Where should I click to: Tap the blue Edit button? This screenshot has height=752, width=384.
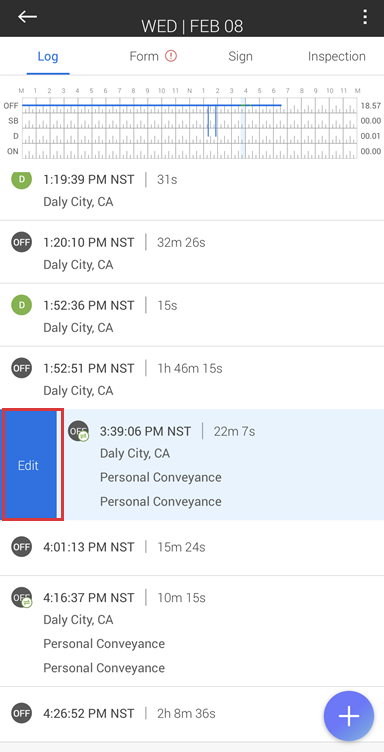(30, 465)
